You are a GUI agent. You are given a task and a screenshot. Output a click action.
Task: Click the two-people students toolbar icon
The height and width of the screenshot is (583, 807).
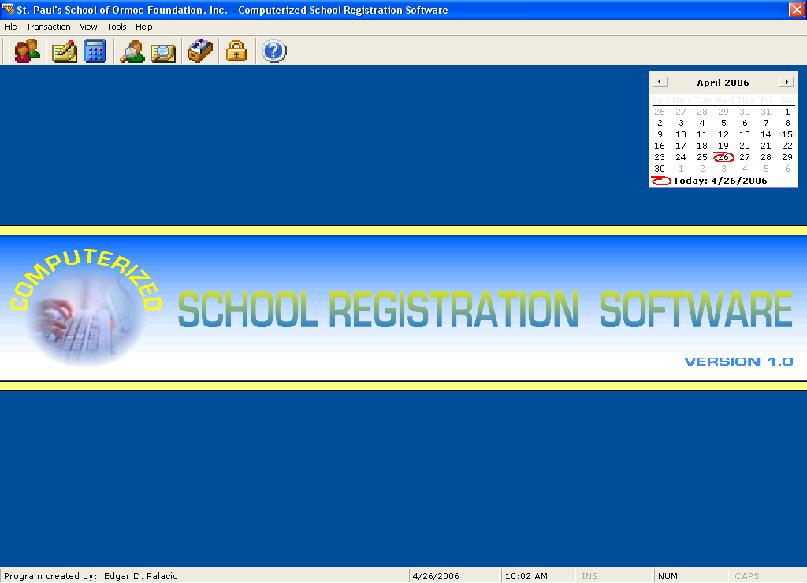point(27,51)
